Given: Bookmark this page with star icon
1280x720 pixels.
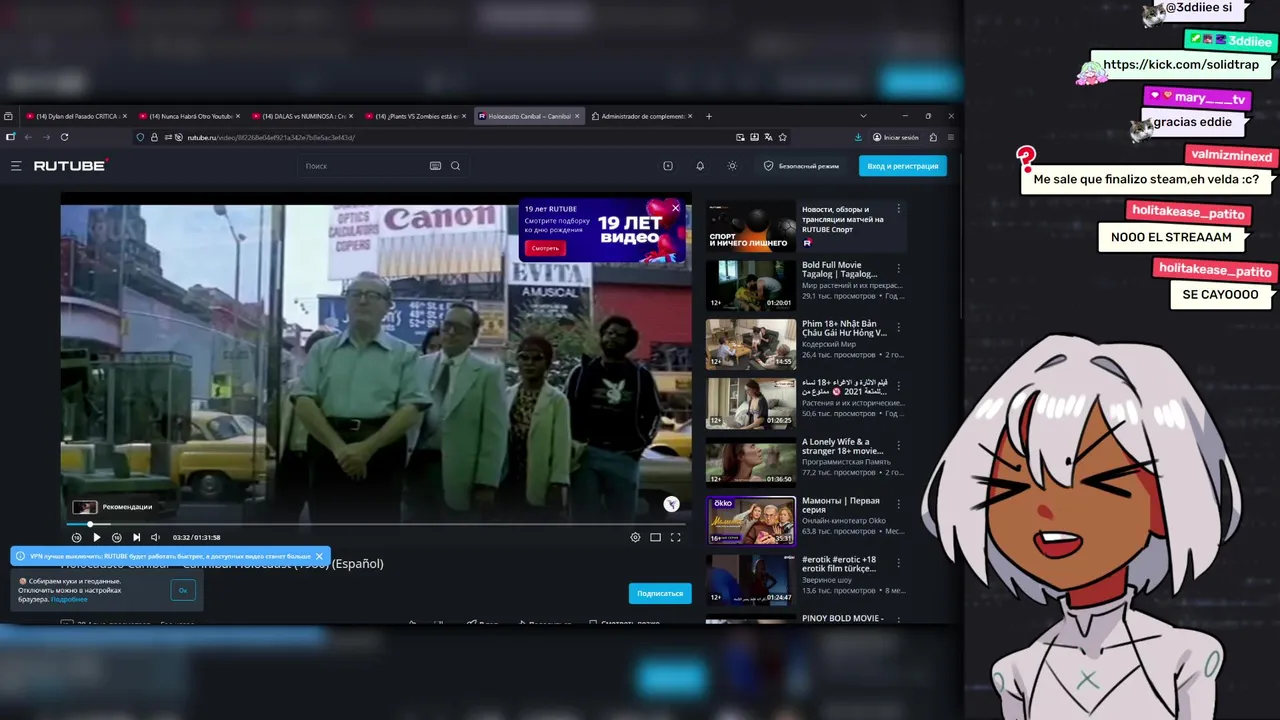Looking at the screenshot, I should coord(782,137).
